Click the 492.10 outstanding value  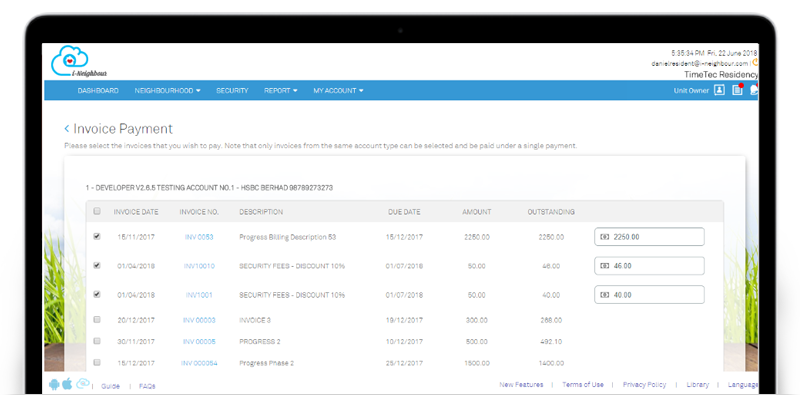[x=551, y=342]
